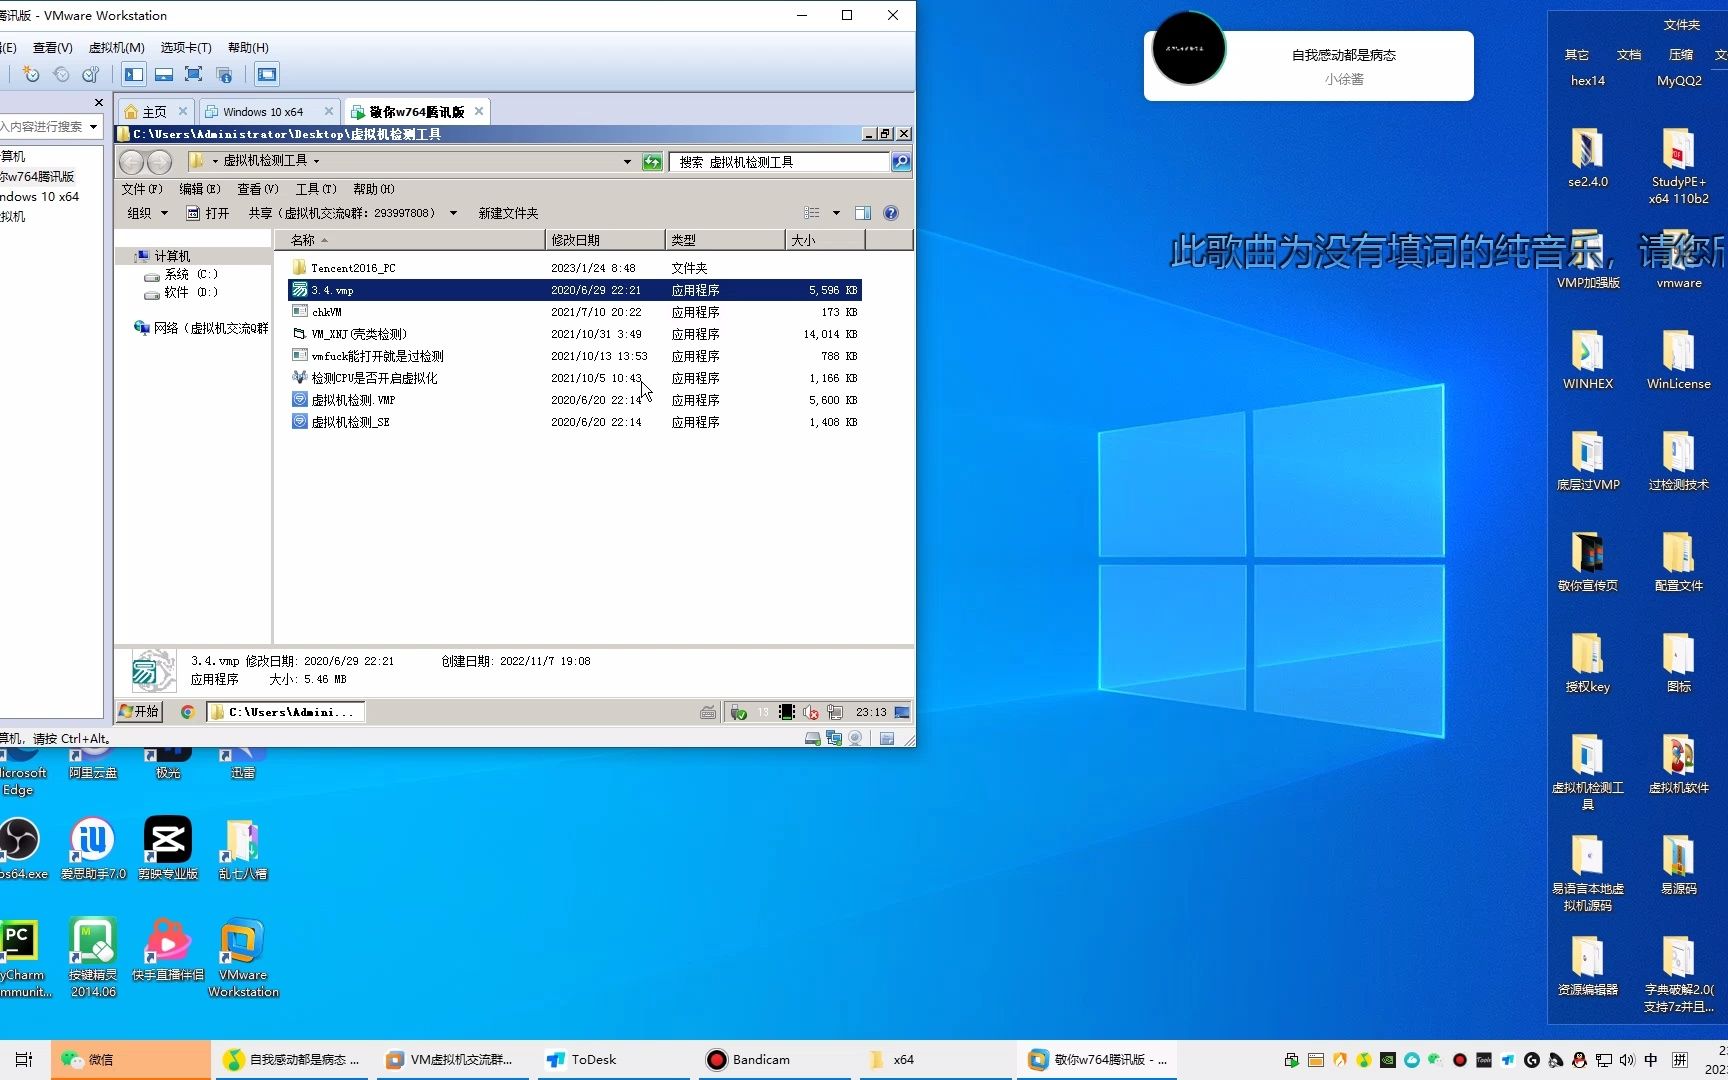Click the Unity mode toolbar icon
Viewport: 1728px width, 1080px height.
224,74
